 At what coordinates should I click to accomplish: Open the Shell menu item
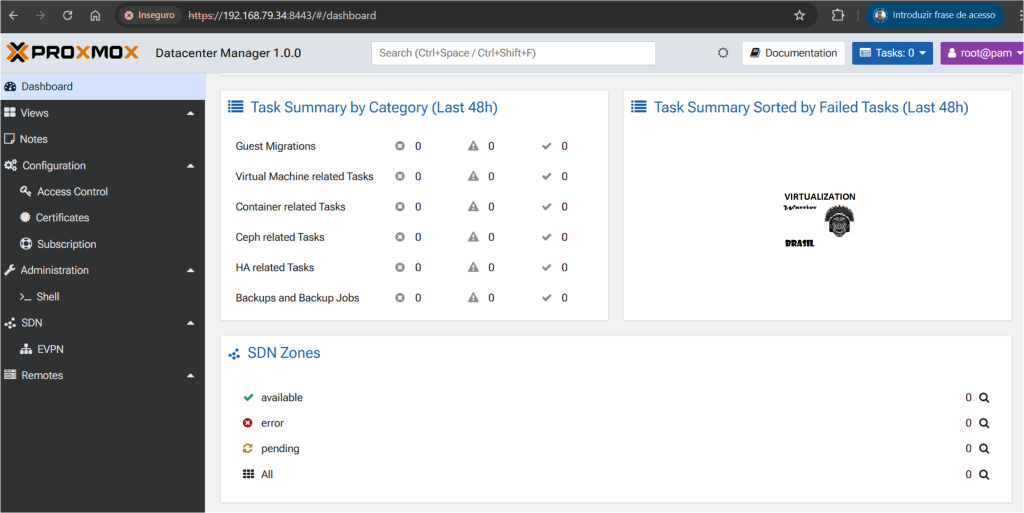coord(48,297)
